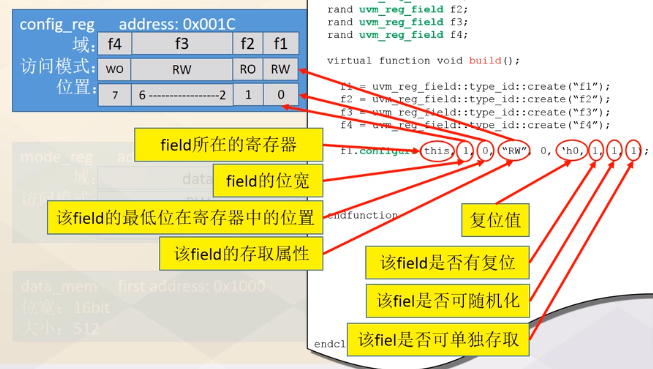Click the f3 field cell
This screenshot has width=653, height=369.
182,44
